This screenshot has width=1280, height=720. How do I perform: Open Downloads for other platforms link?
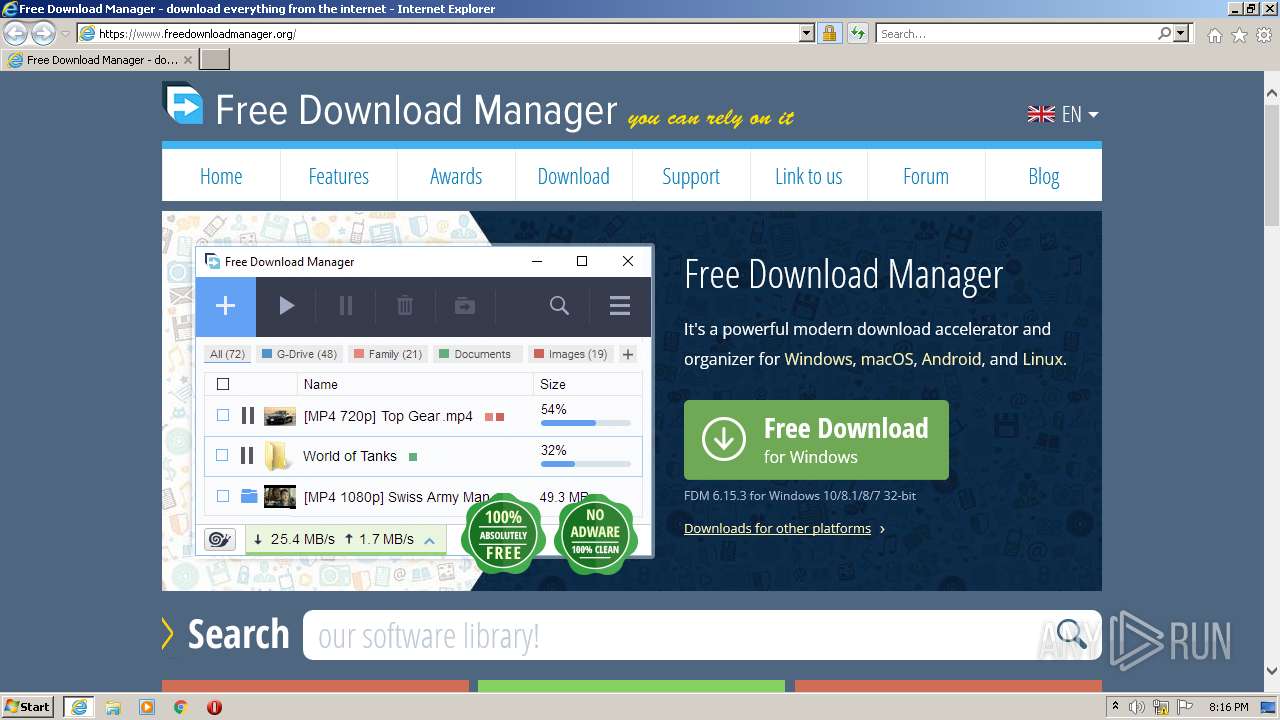[x=777, y=528]
